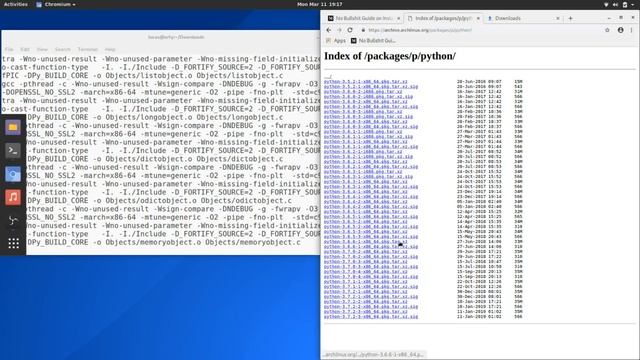This screenshot has width=640, height=360.
Task: Open the clock and calendar popup
Action: [320, 4]
